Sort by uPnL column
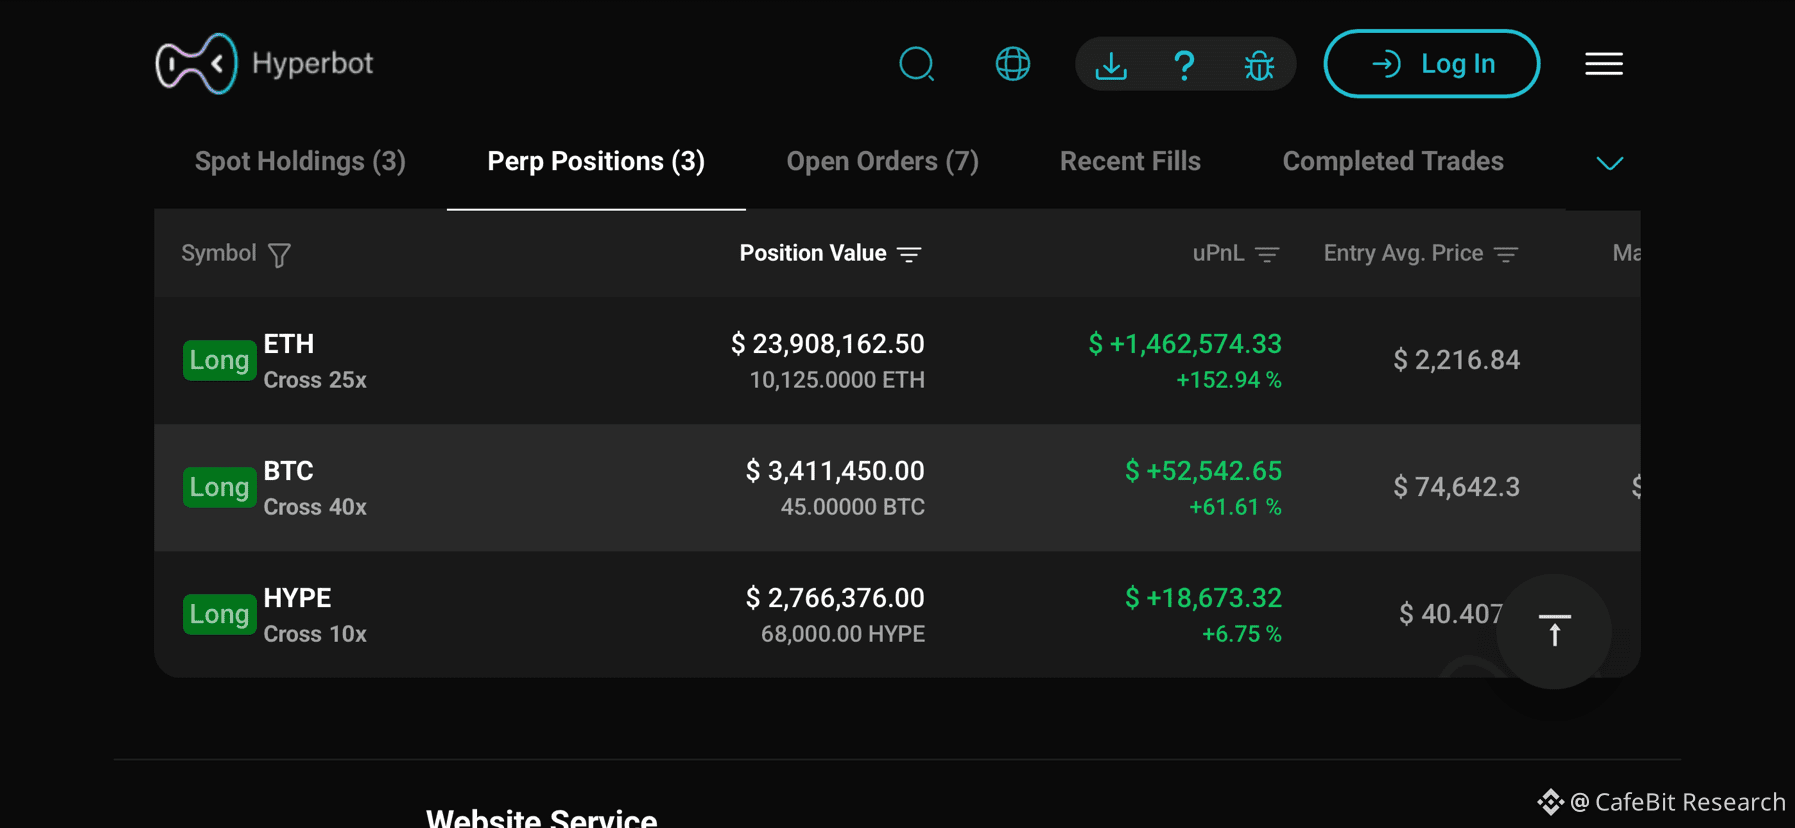The image size is (1795, 828). [1236, 253]
